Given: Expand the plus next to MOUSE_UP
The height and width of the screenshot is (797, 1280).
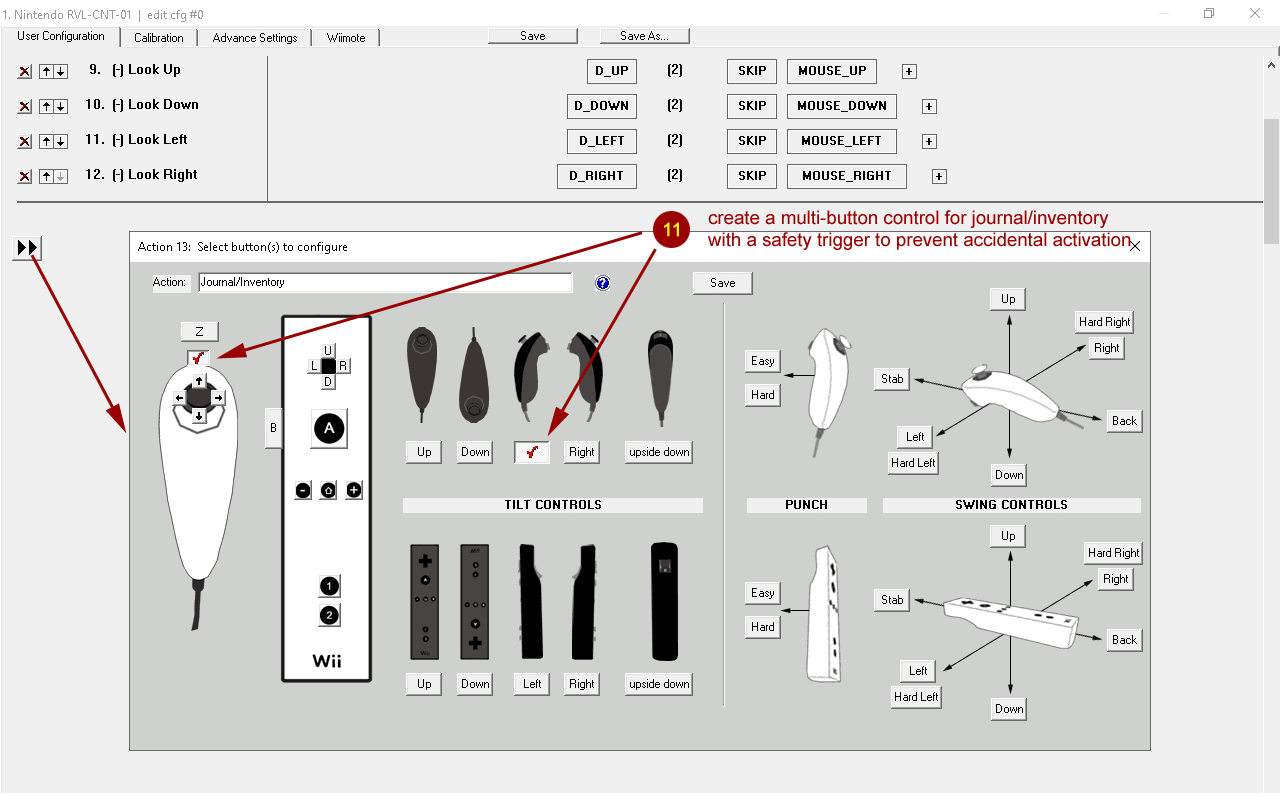Looking at the screenshot, I should (x=909, y=72).
